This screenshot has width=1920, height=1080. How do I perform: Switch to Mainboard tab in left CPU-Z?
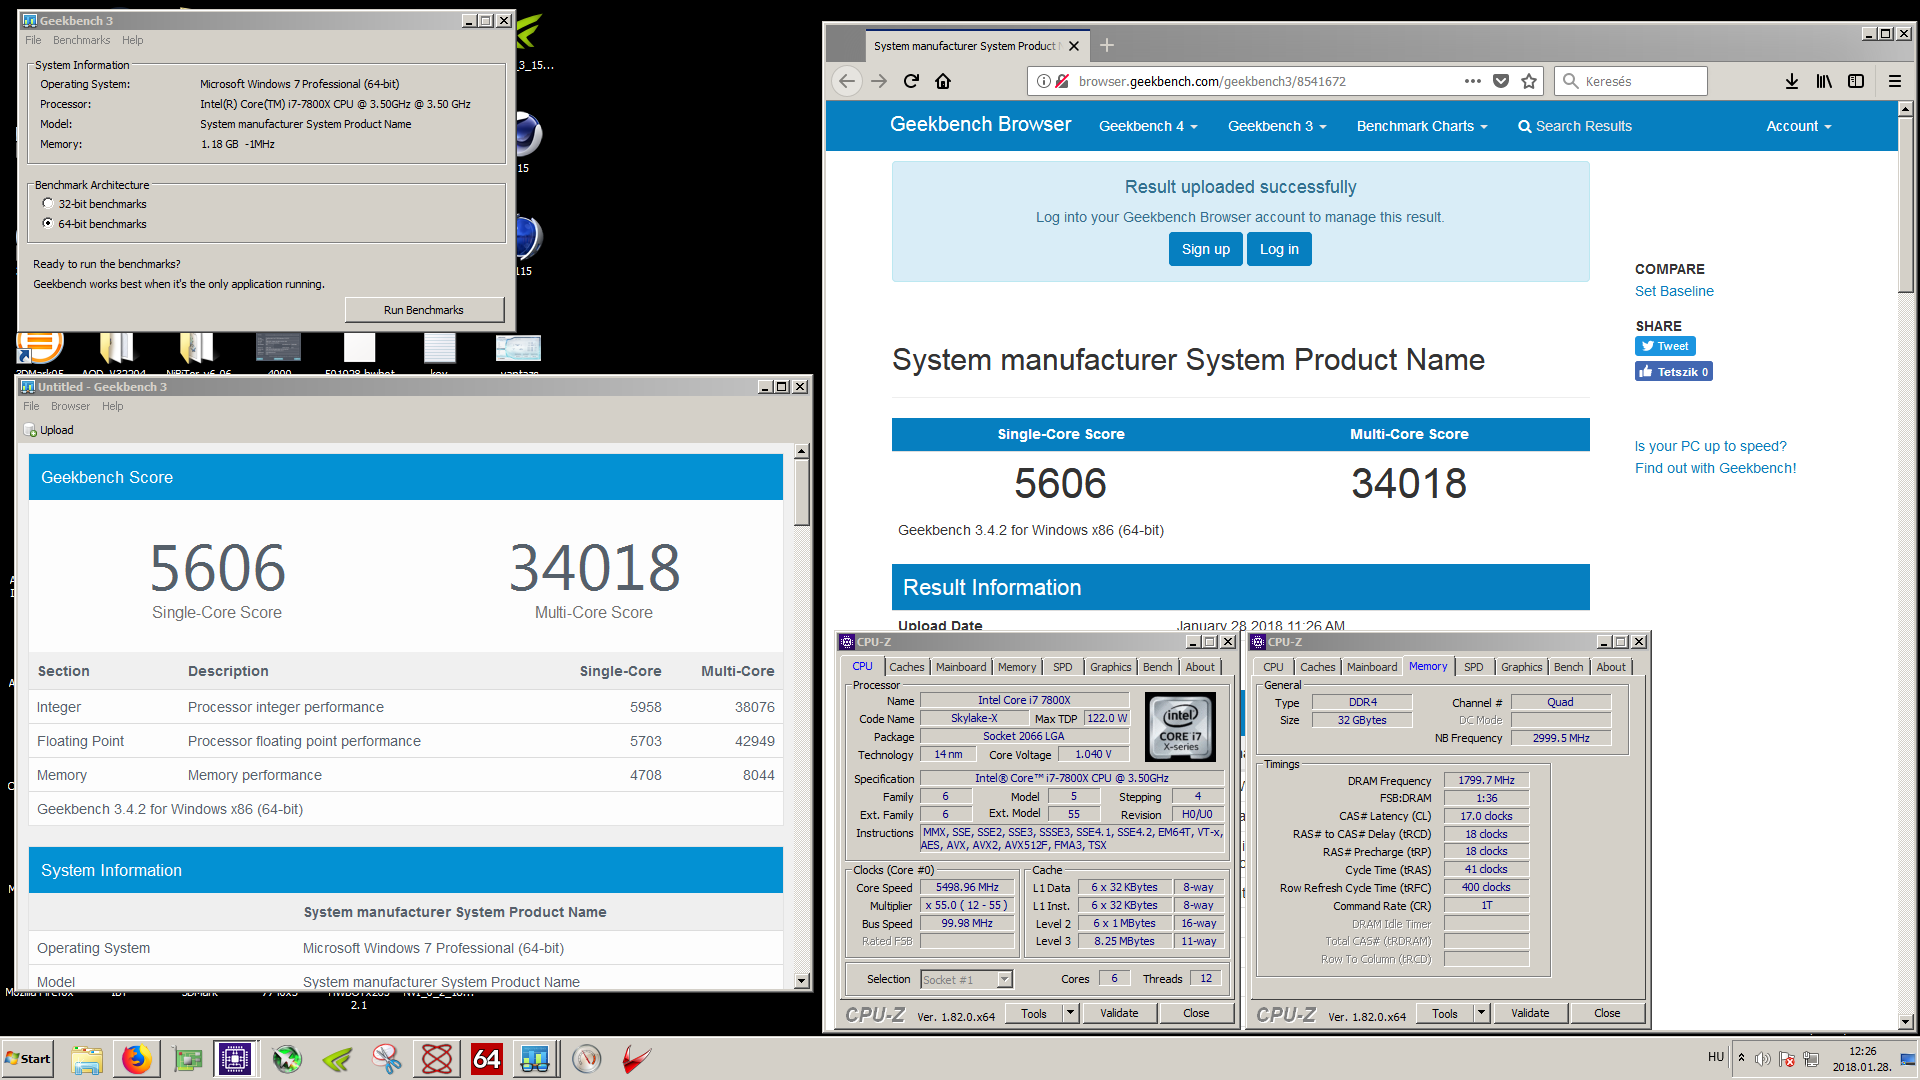tap(961, 667)
